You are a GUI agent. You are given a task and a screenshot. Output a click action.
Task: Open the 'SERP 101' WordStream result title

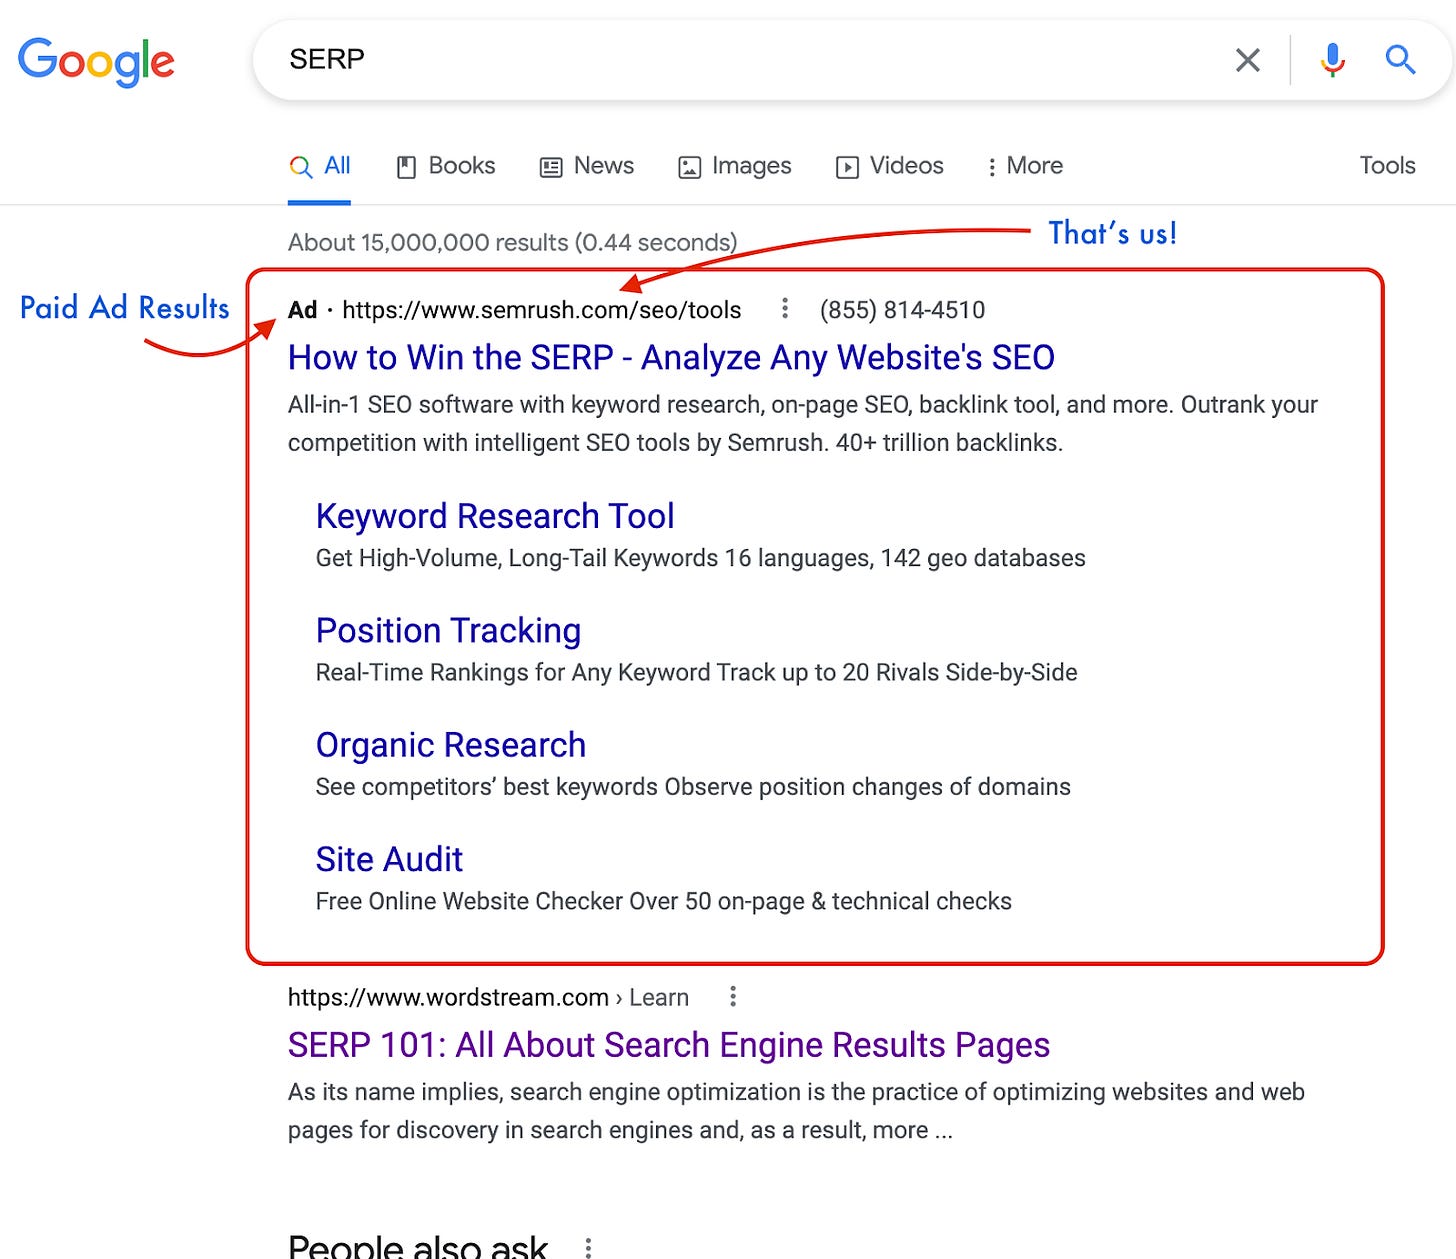click(x=669, y=1045)
